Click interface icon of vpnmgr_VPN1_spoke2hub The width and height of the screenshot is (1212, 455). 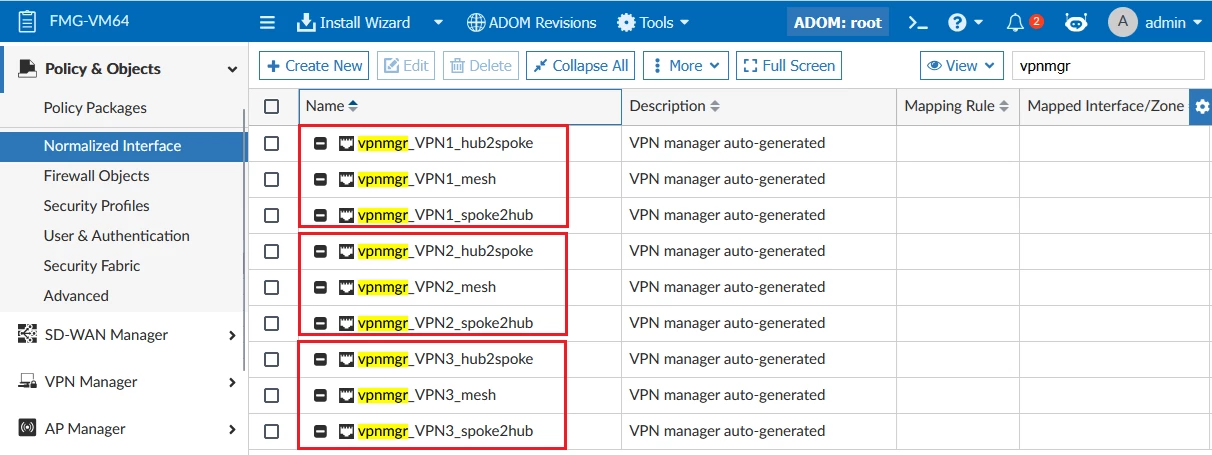[347, 215]
